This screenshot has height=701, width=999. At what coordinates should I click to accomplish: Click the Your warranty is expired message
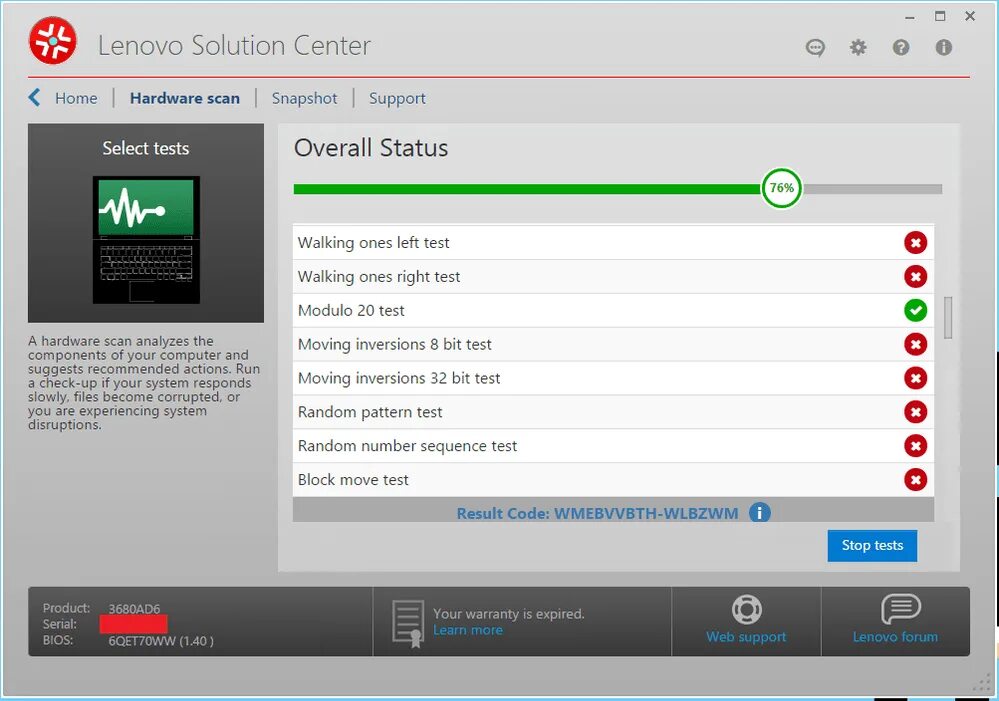[508, 614]
